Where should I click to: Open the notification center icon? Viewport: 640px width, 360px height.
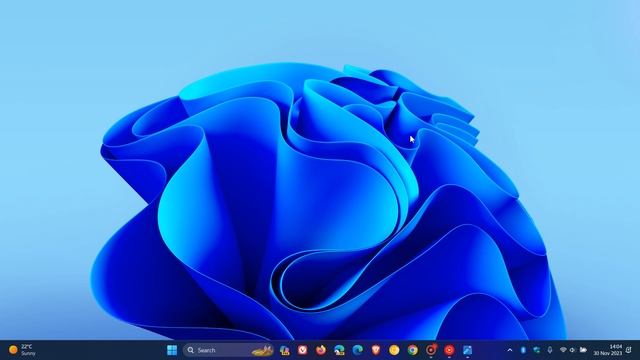[x=629, y=350]
